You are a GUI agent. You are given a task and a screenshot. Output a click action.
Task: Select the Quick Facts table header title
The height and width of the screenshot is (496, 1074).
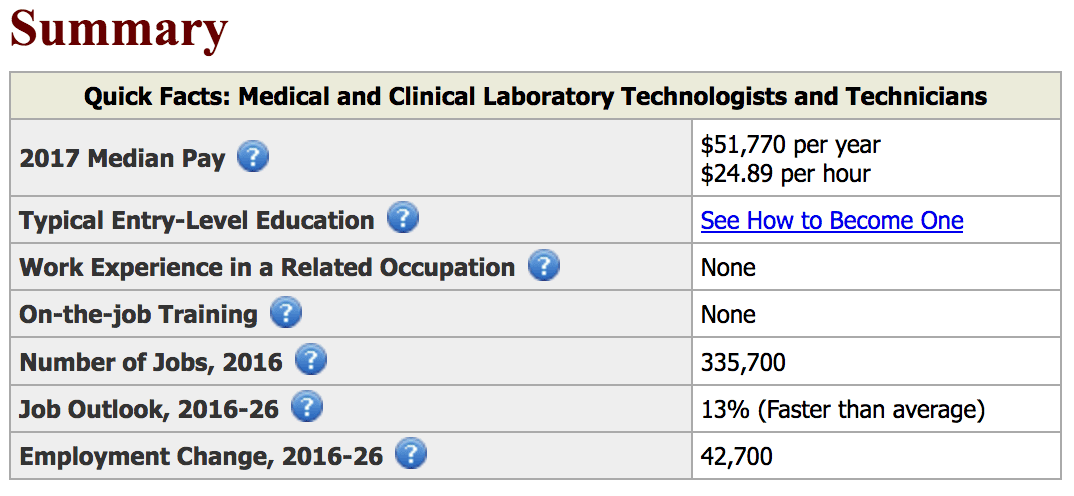pyautogui.click(x=536, y=97)
